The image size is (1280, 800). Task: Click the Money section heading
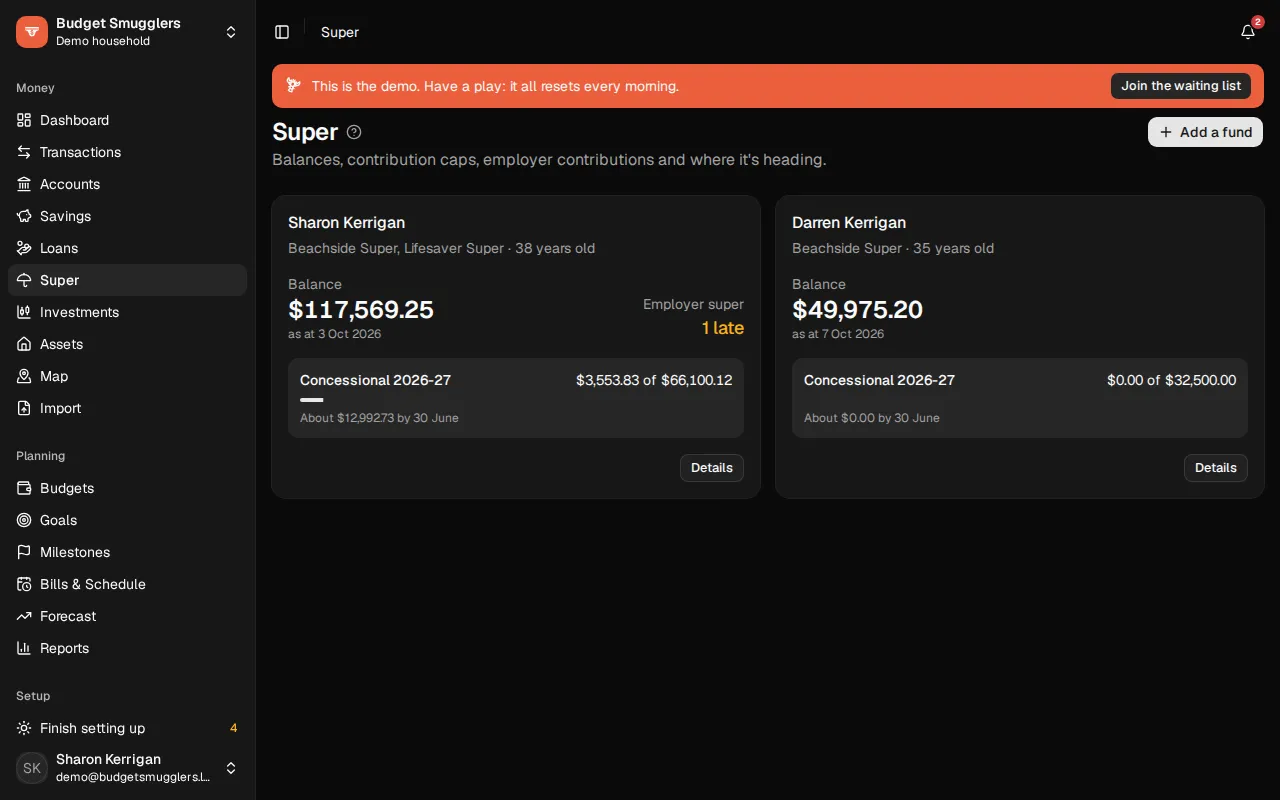click(35, 88)
